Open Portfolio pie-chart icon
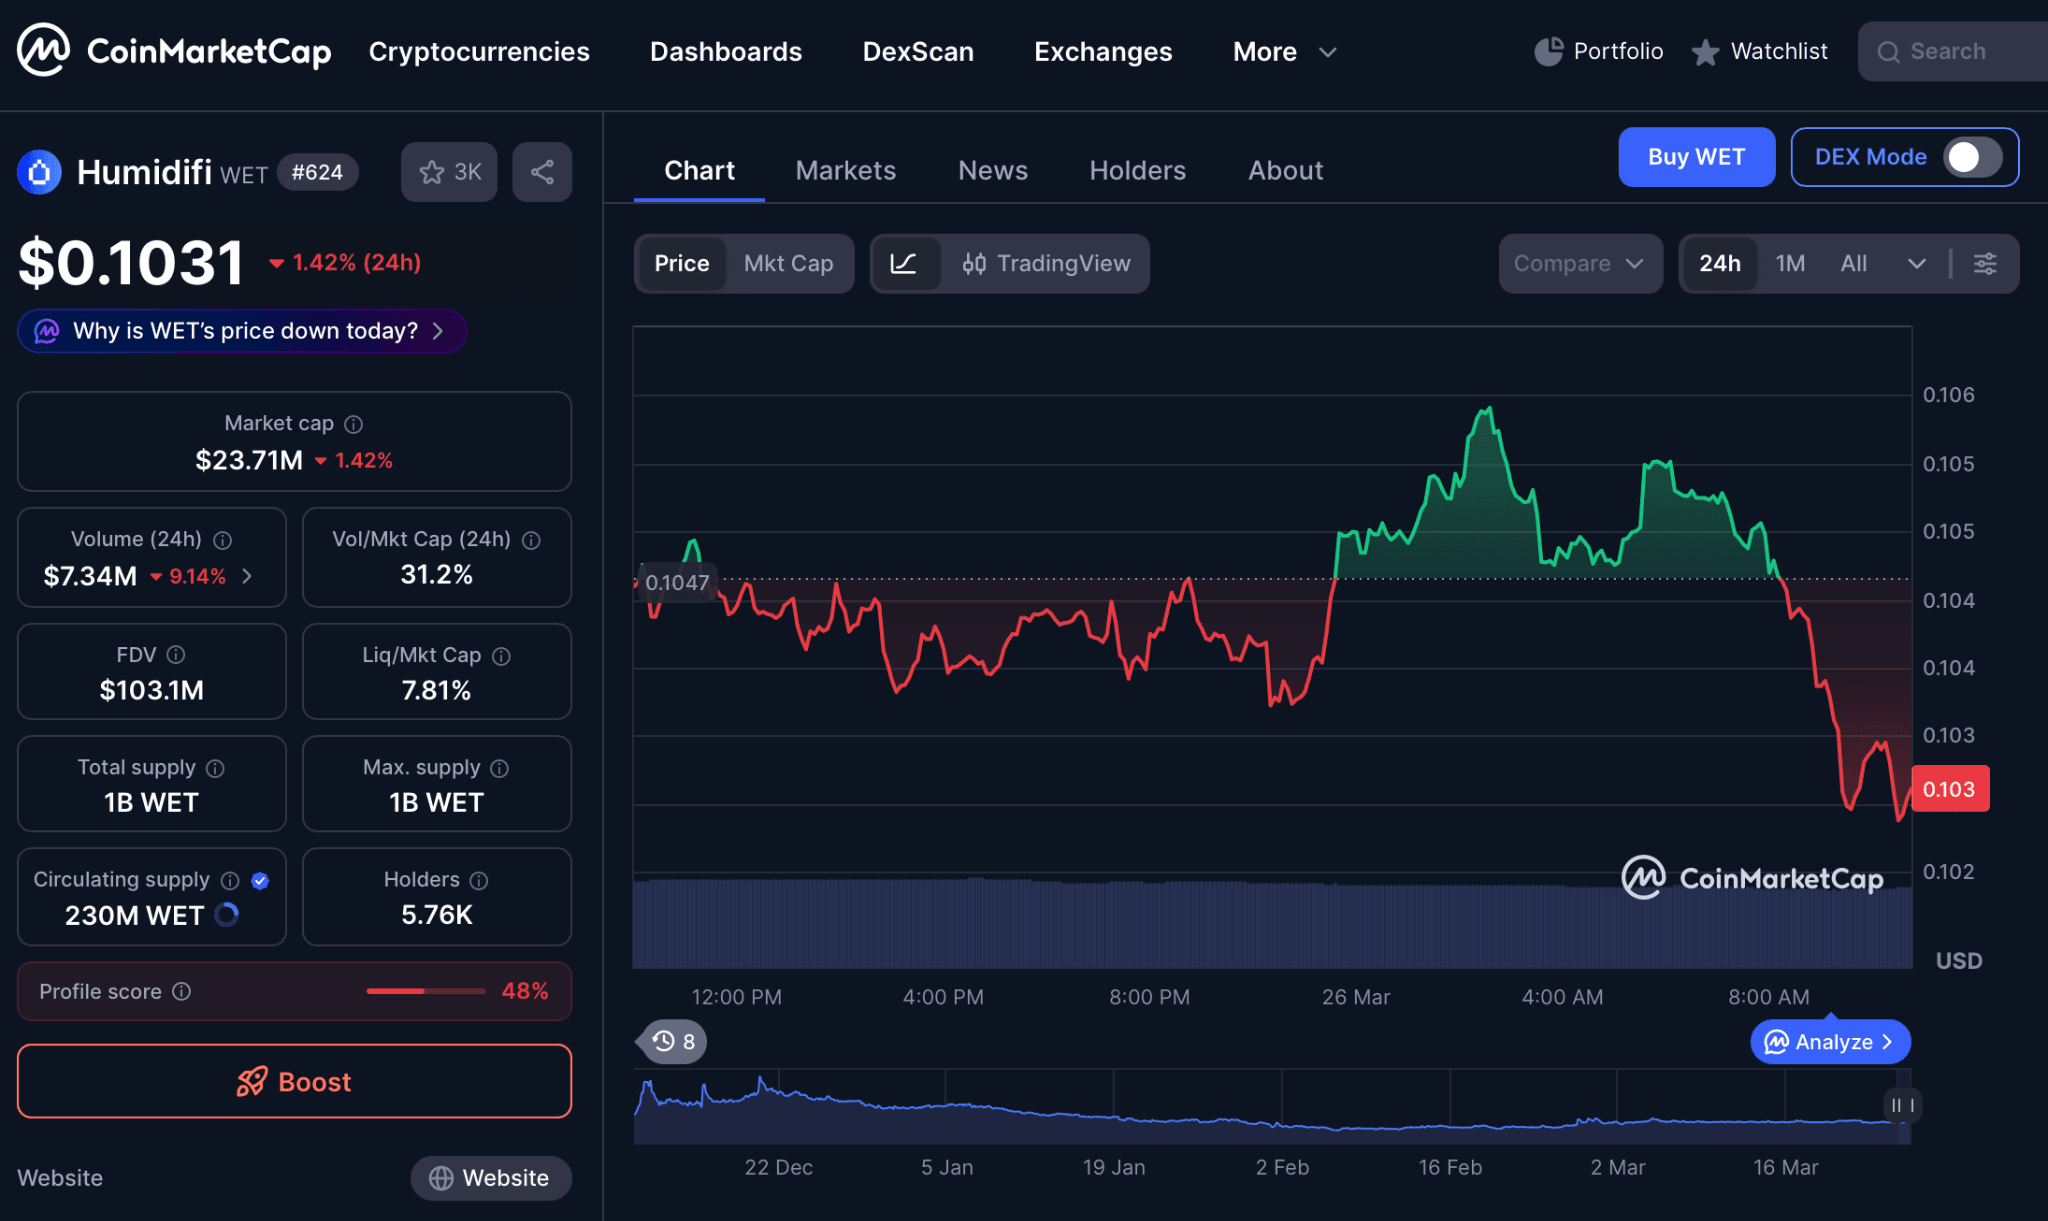This screenshot has height=1221, width=2048. tap(1548, 51)
